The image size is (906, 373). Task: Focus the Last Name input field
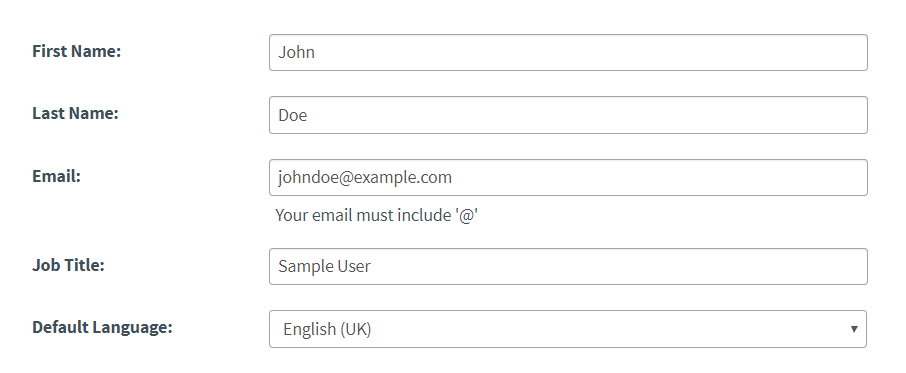[568, 115]
